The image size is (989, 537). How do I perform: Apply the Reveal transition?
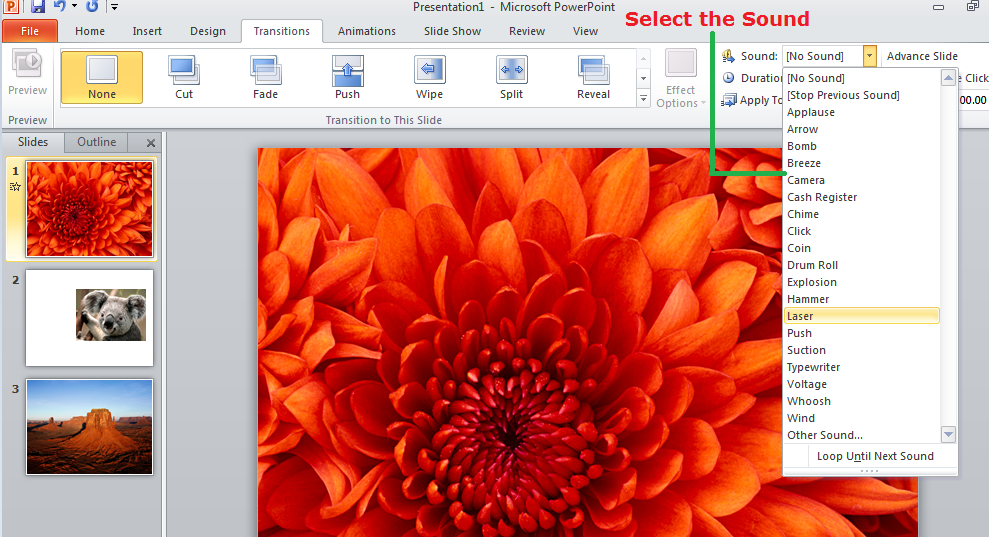594,77
